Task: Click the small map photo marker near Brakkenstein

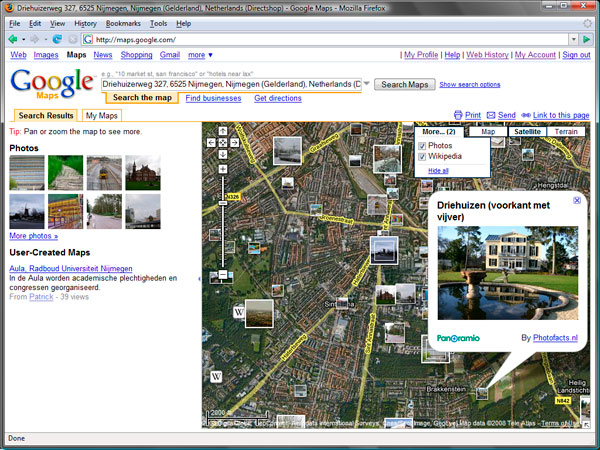Action: (482, 393)
